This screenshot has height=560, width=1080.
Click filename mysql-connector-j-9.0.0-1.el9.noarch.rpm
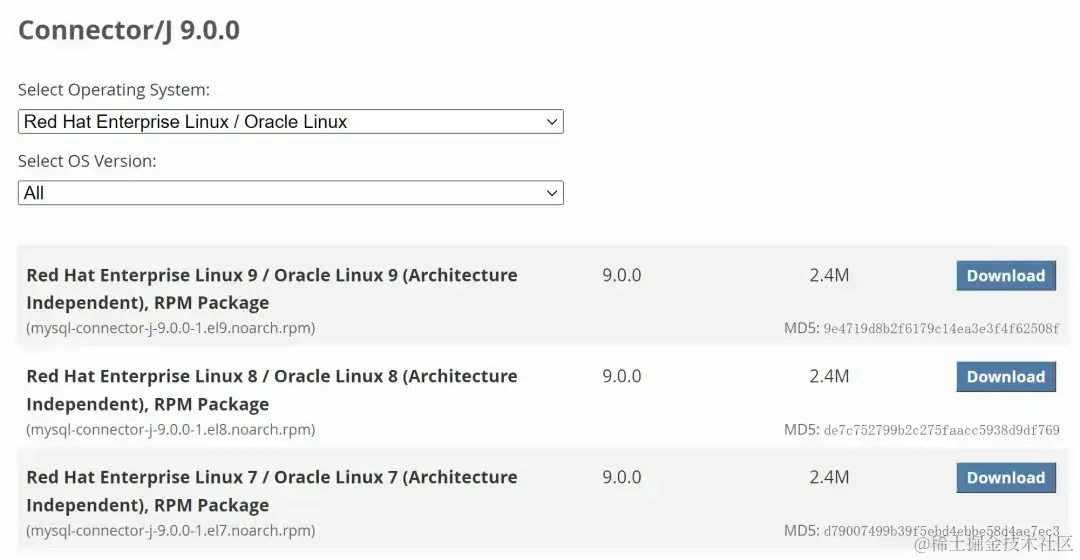171,328
